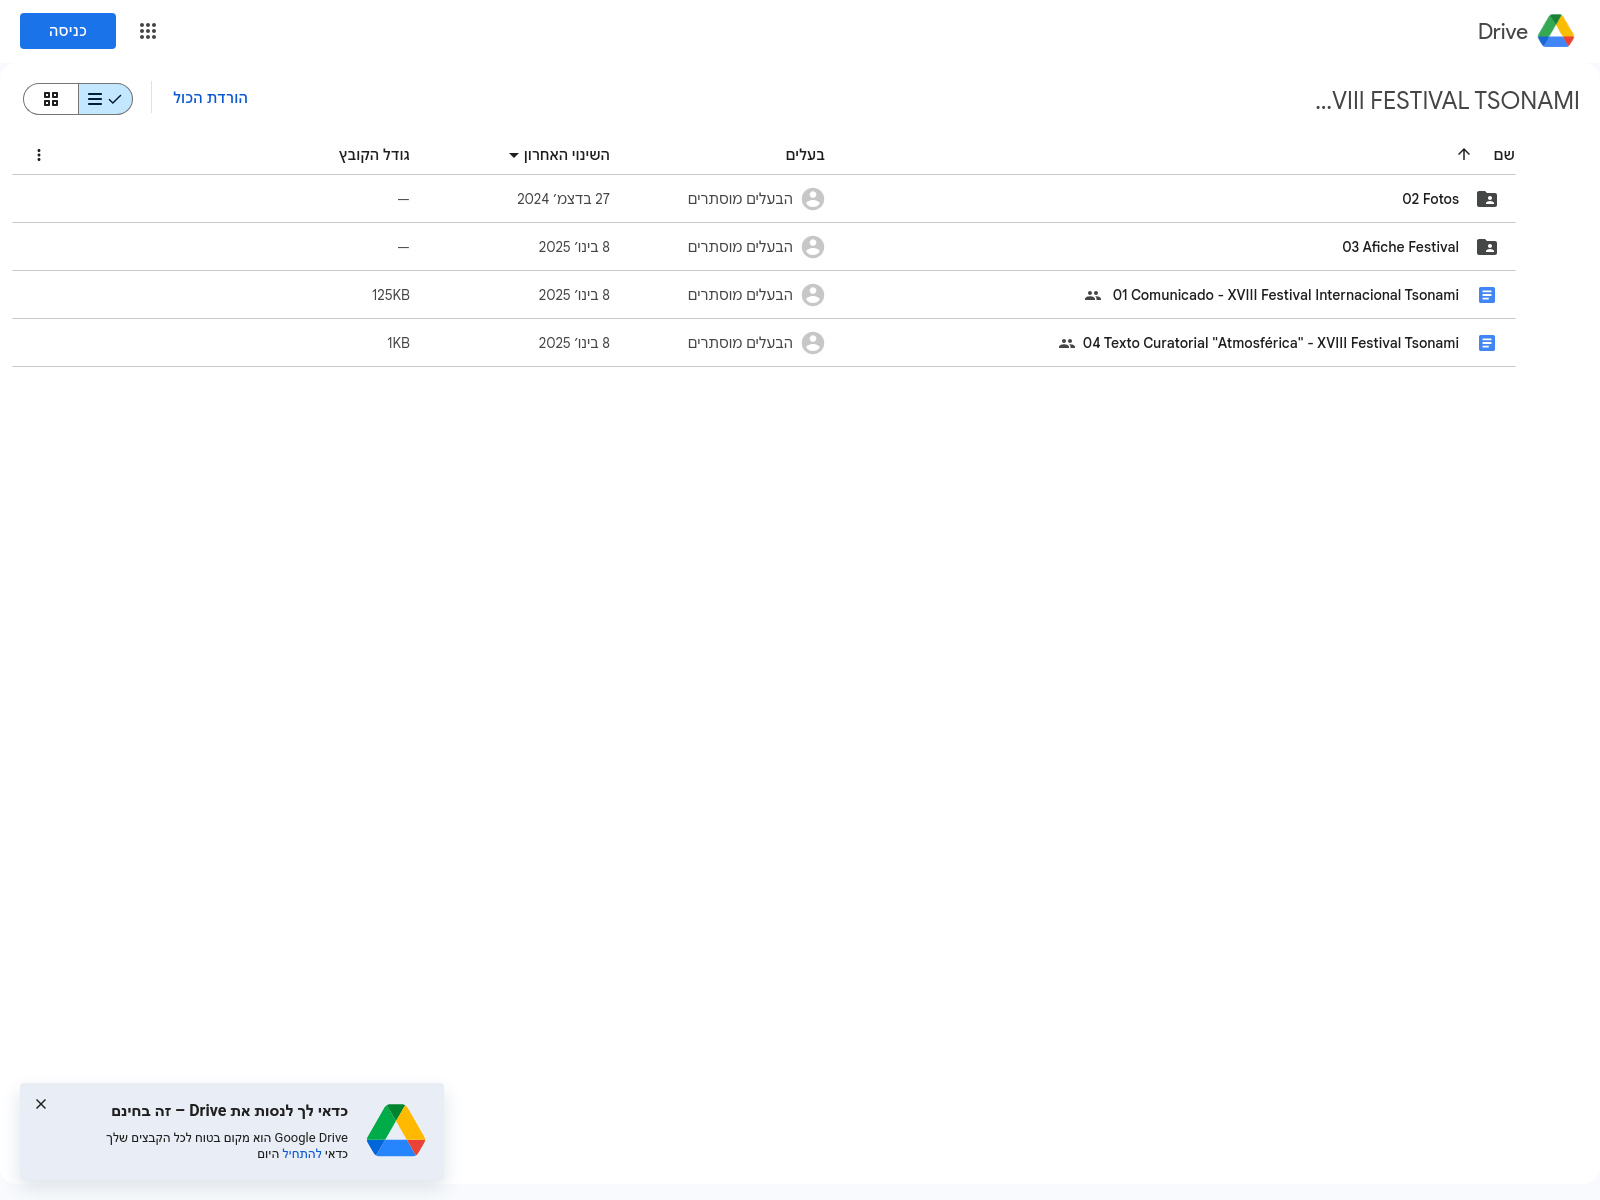Click the 01 Comunicado document icon
1600x1200 pixels.
coord(1487,295)
